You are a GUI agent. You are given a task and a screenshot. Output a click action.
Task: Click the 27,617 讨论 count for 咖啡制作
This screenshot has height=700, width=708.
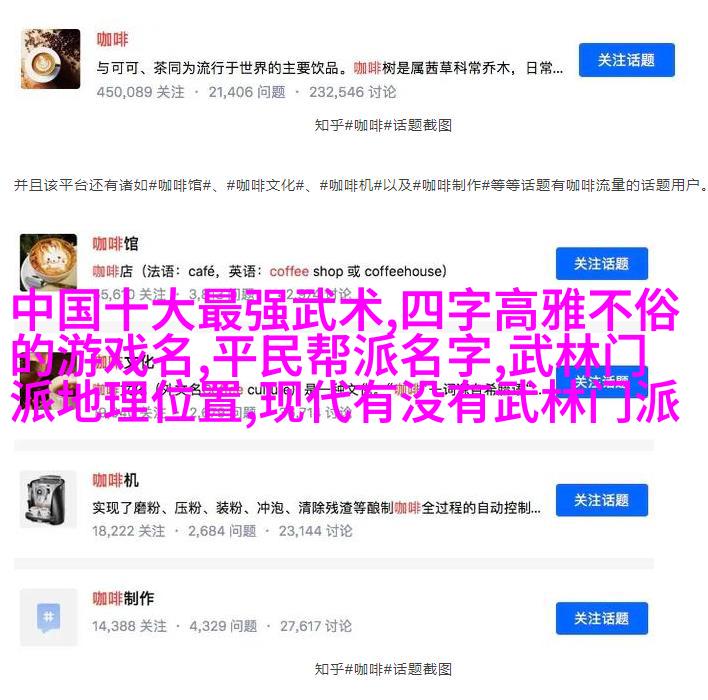click(316, 626)
